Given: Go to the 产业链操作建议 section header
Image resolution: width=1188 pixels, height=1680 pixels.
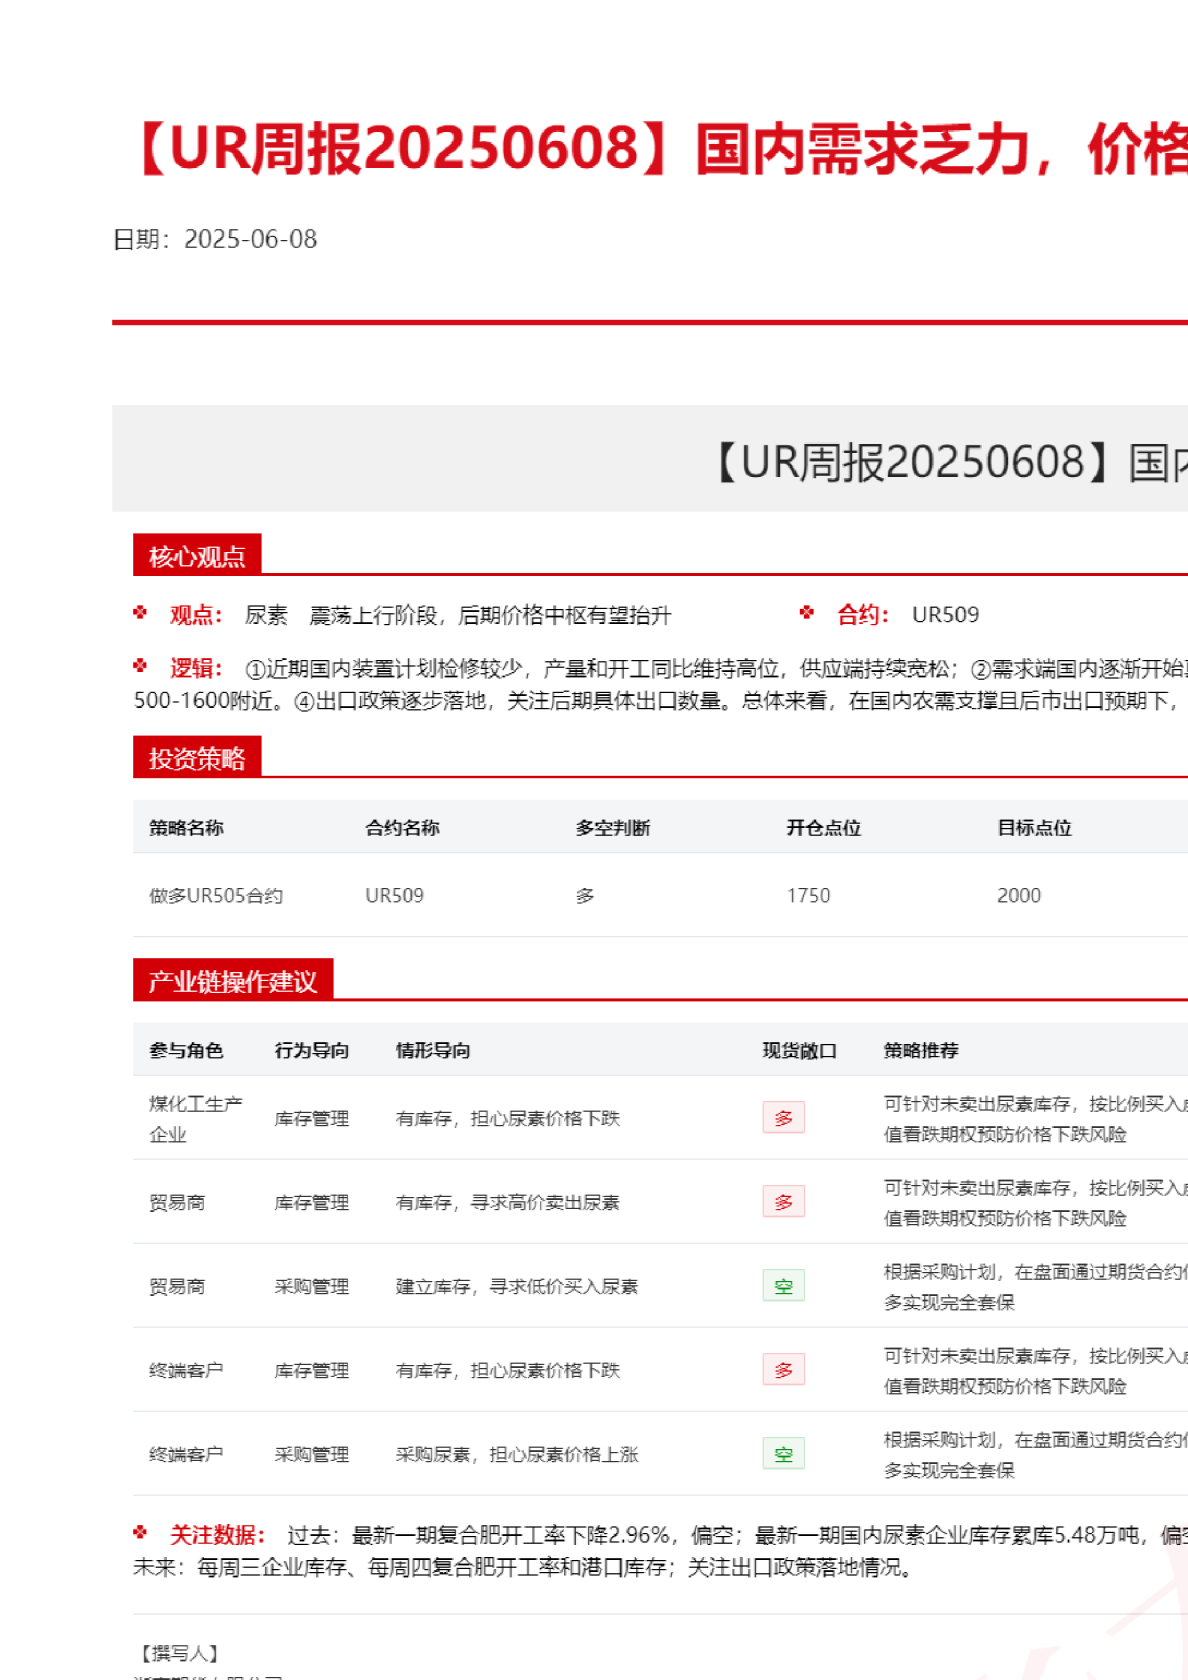Looking at the screenshot, I should click(x=233, y=981).
